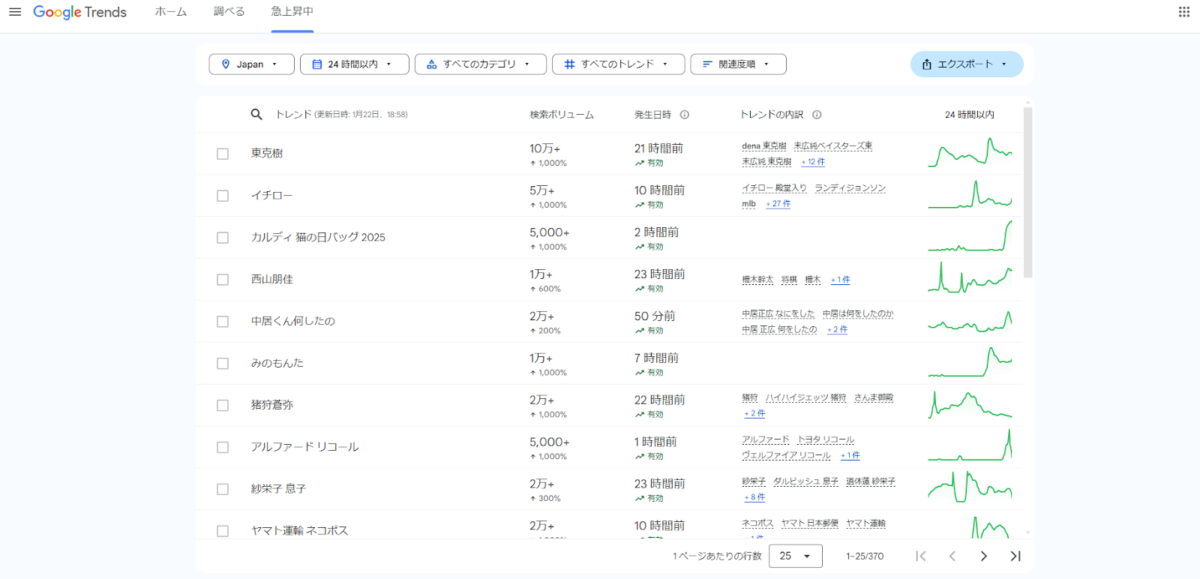Open the ダルビッシュ 息子 related query
The width and height of the screenshot is (1200, 579).
tap(805, 482)
